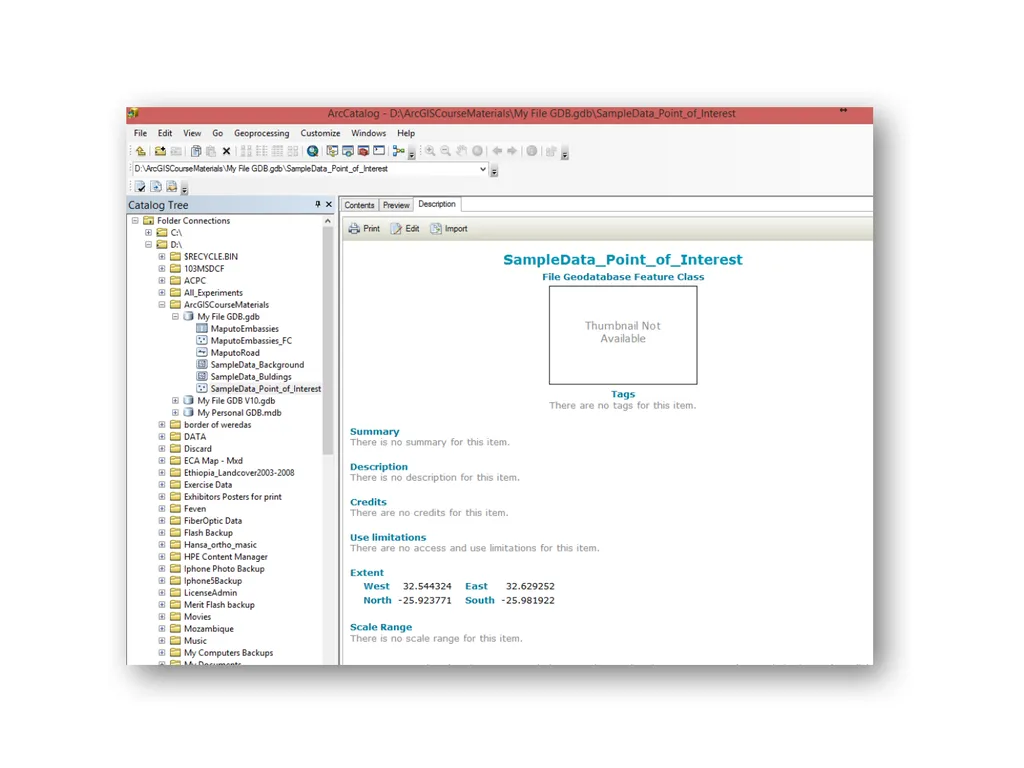Click the Connect To Folder icon
The width and height of the screenshot is (1024, 768).
[160, 152]
